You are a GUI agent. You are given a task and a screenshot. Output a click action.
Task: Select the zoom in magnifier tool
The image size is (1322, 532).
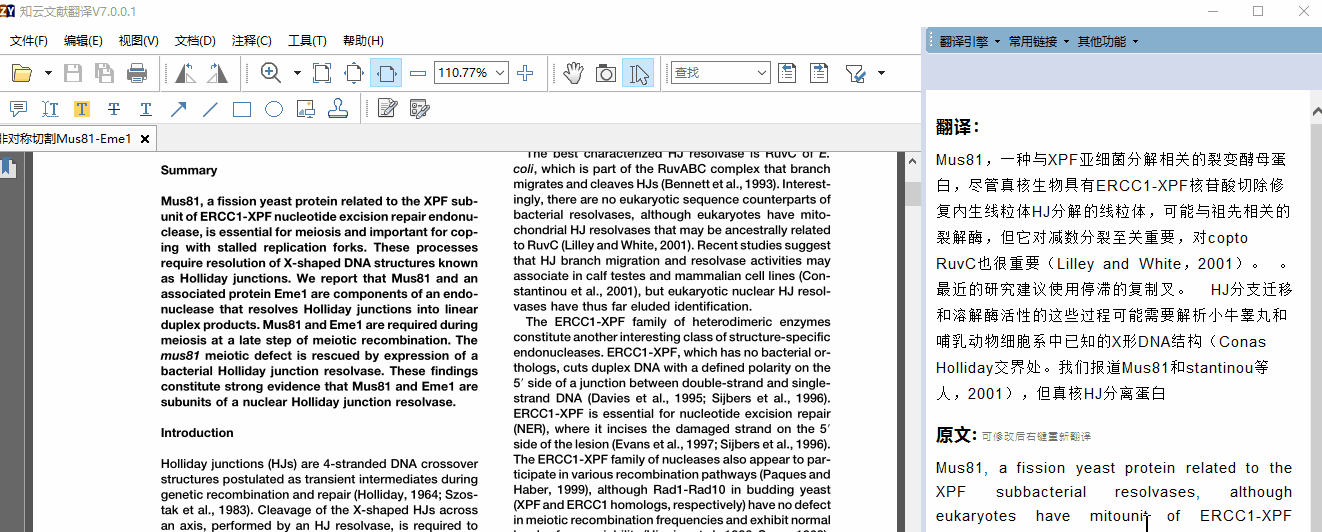270,73
